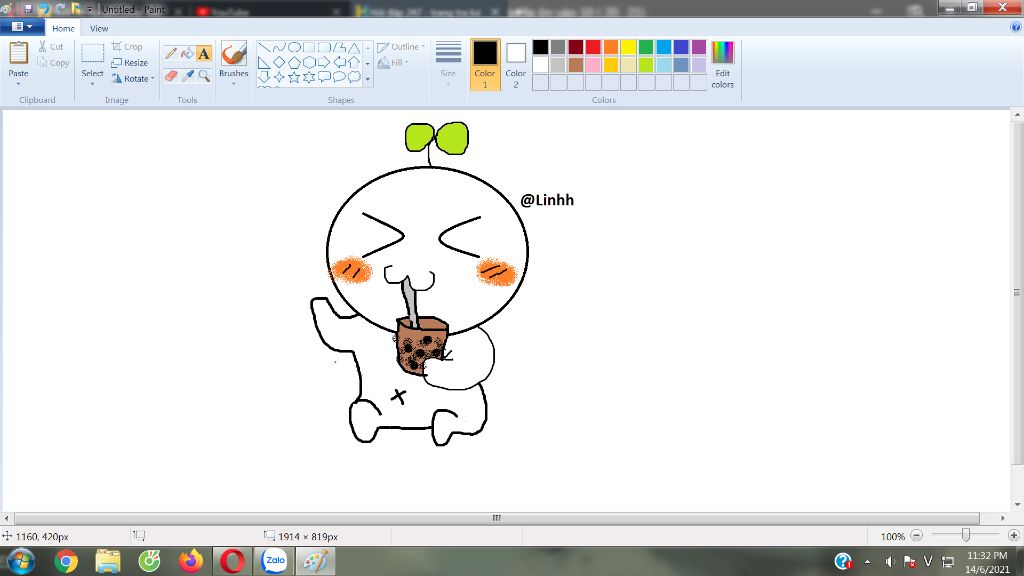Screen dimensions: 1024x576
Task: Select the Color picker eyedropper tool
Action: (x=187, y=76)
